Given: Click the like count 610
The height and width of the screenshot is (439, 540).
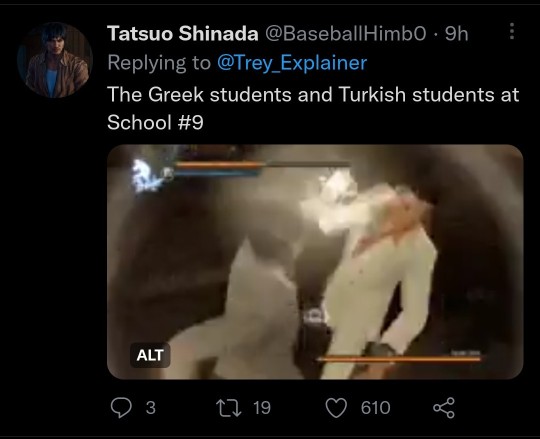Looking at the screenshot, I should [375, 408].
